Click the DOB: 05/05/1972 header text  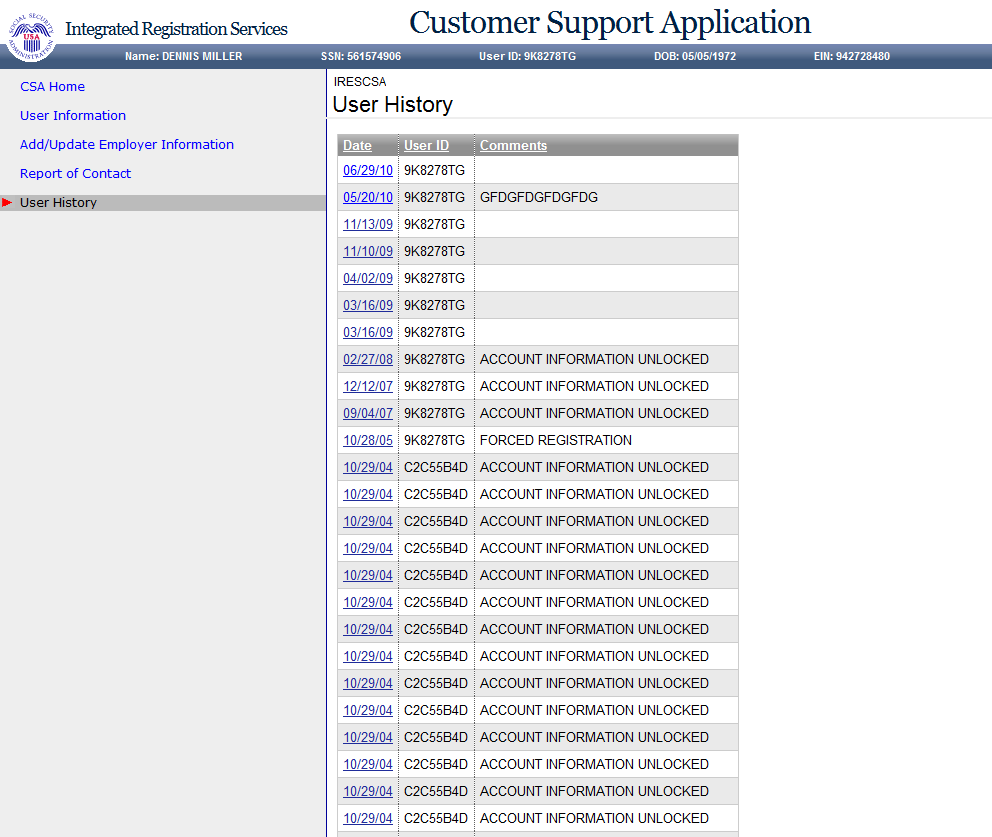pyautogui.click(x=695, y=56)
